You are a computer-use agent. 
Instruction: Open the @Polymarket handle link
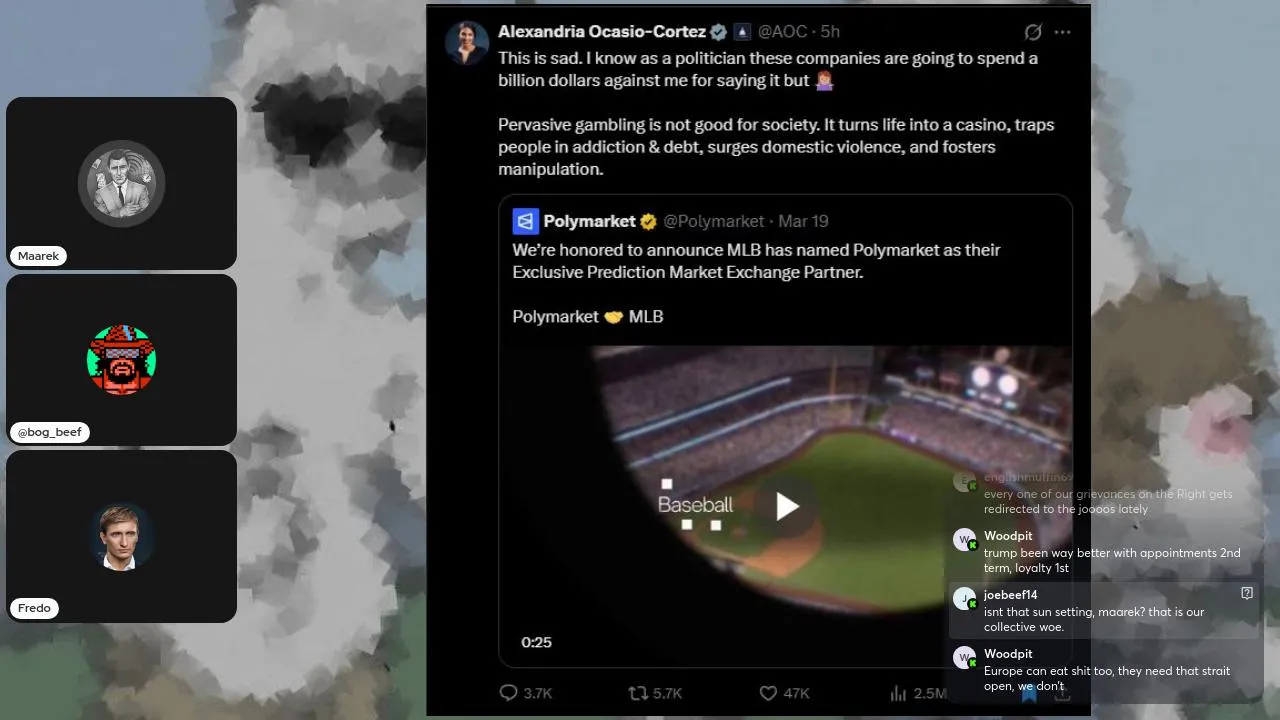(x=714, y=221)
